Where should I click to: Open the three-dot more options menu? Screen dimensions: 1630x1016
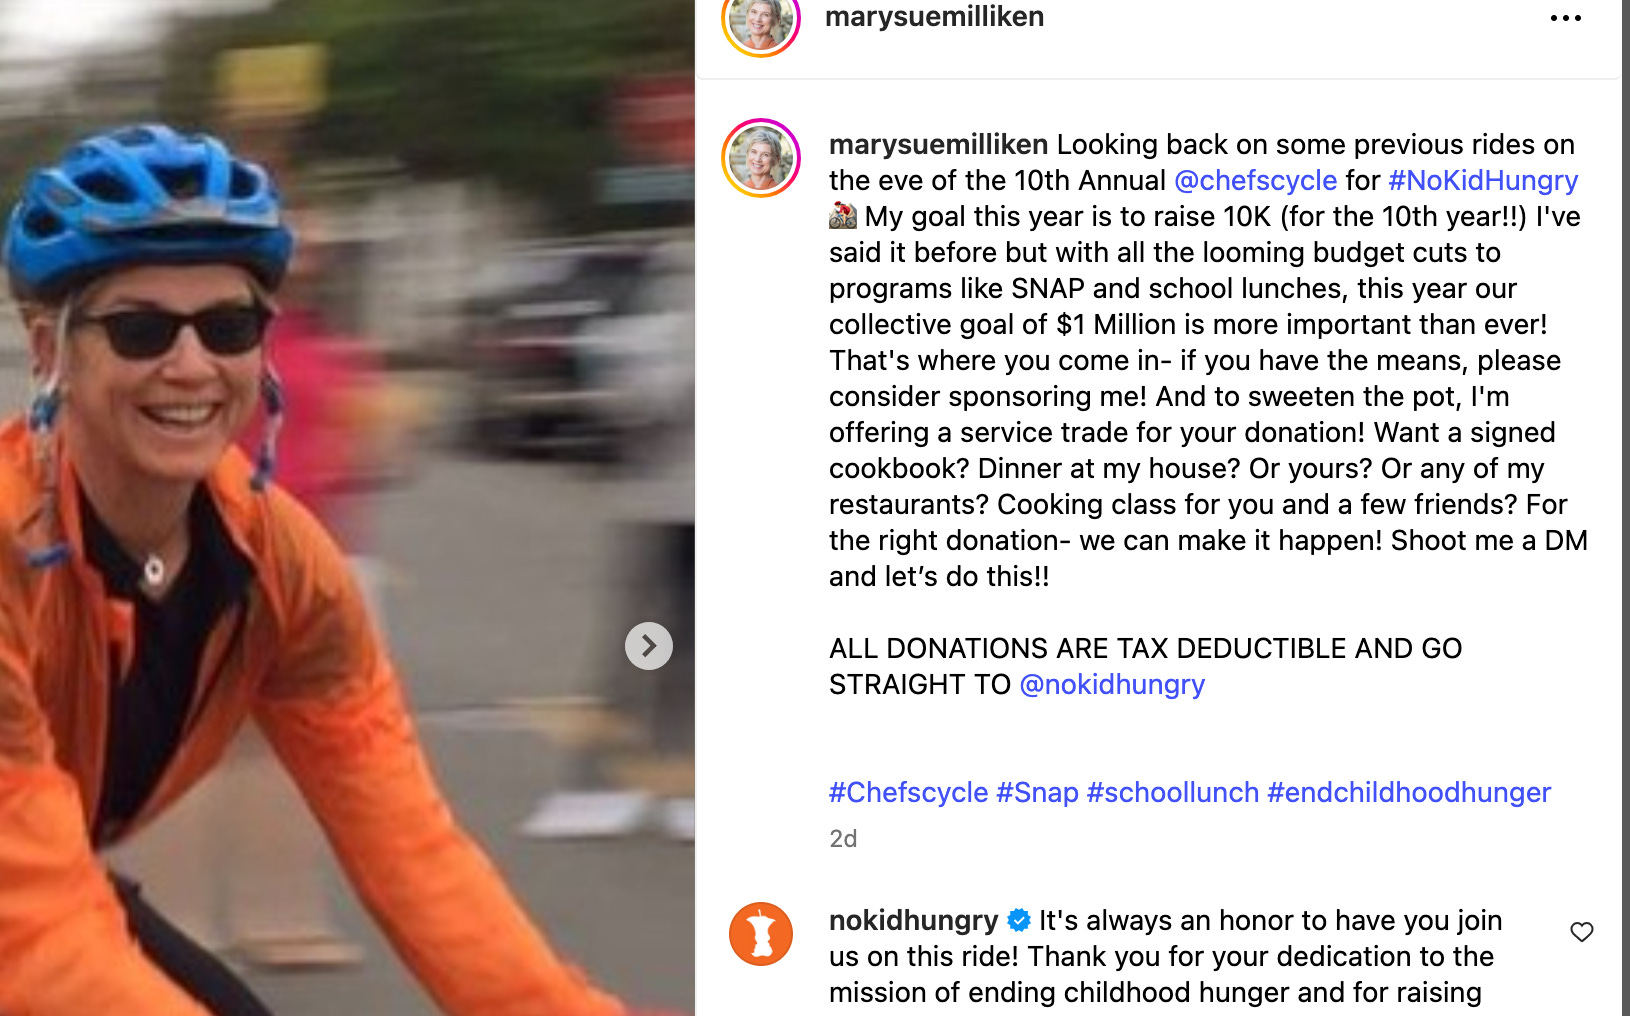click(1565, 18)
